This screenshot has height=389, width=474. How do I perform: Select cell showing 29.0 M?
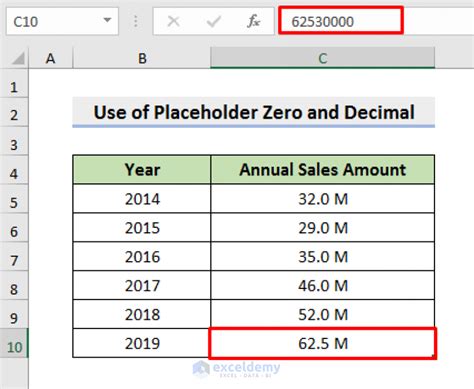(322, 228)
